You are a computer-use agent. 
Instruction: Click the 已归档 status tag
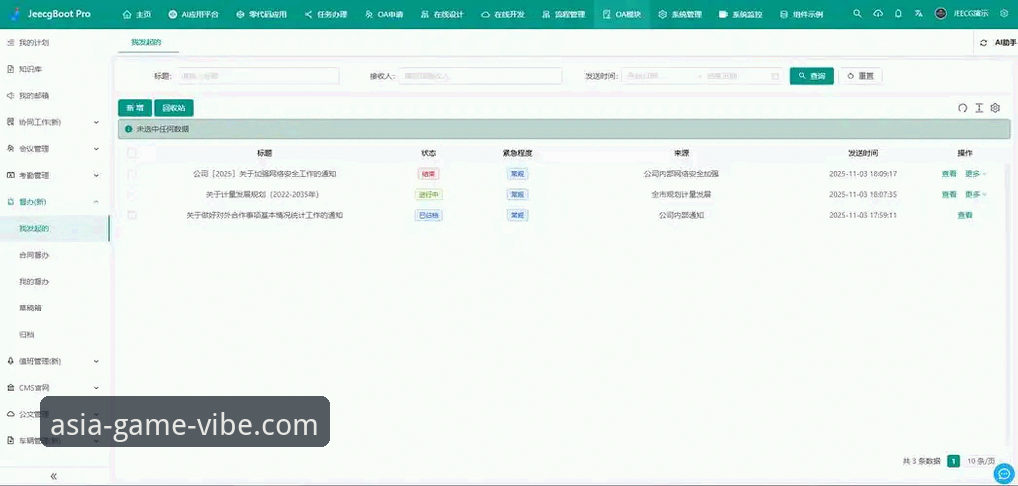coord(428,215)
